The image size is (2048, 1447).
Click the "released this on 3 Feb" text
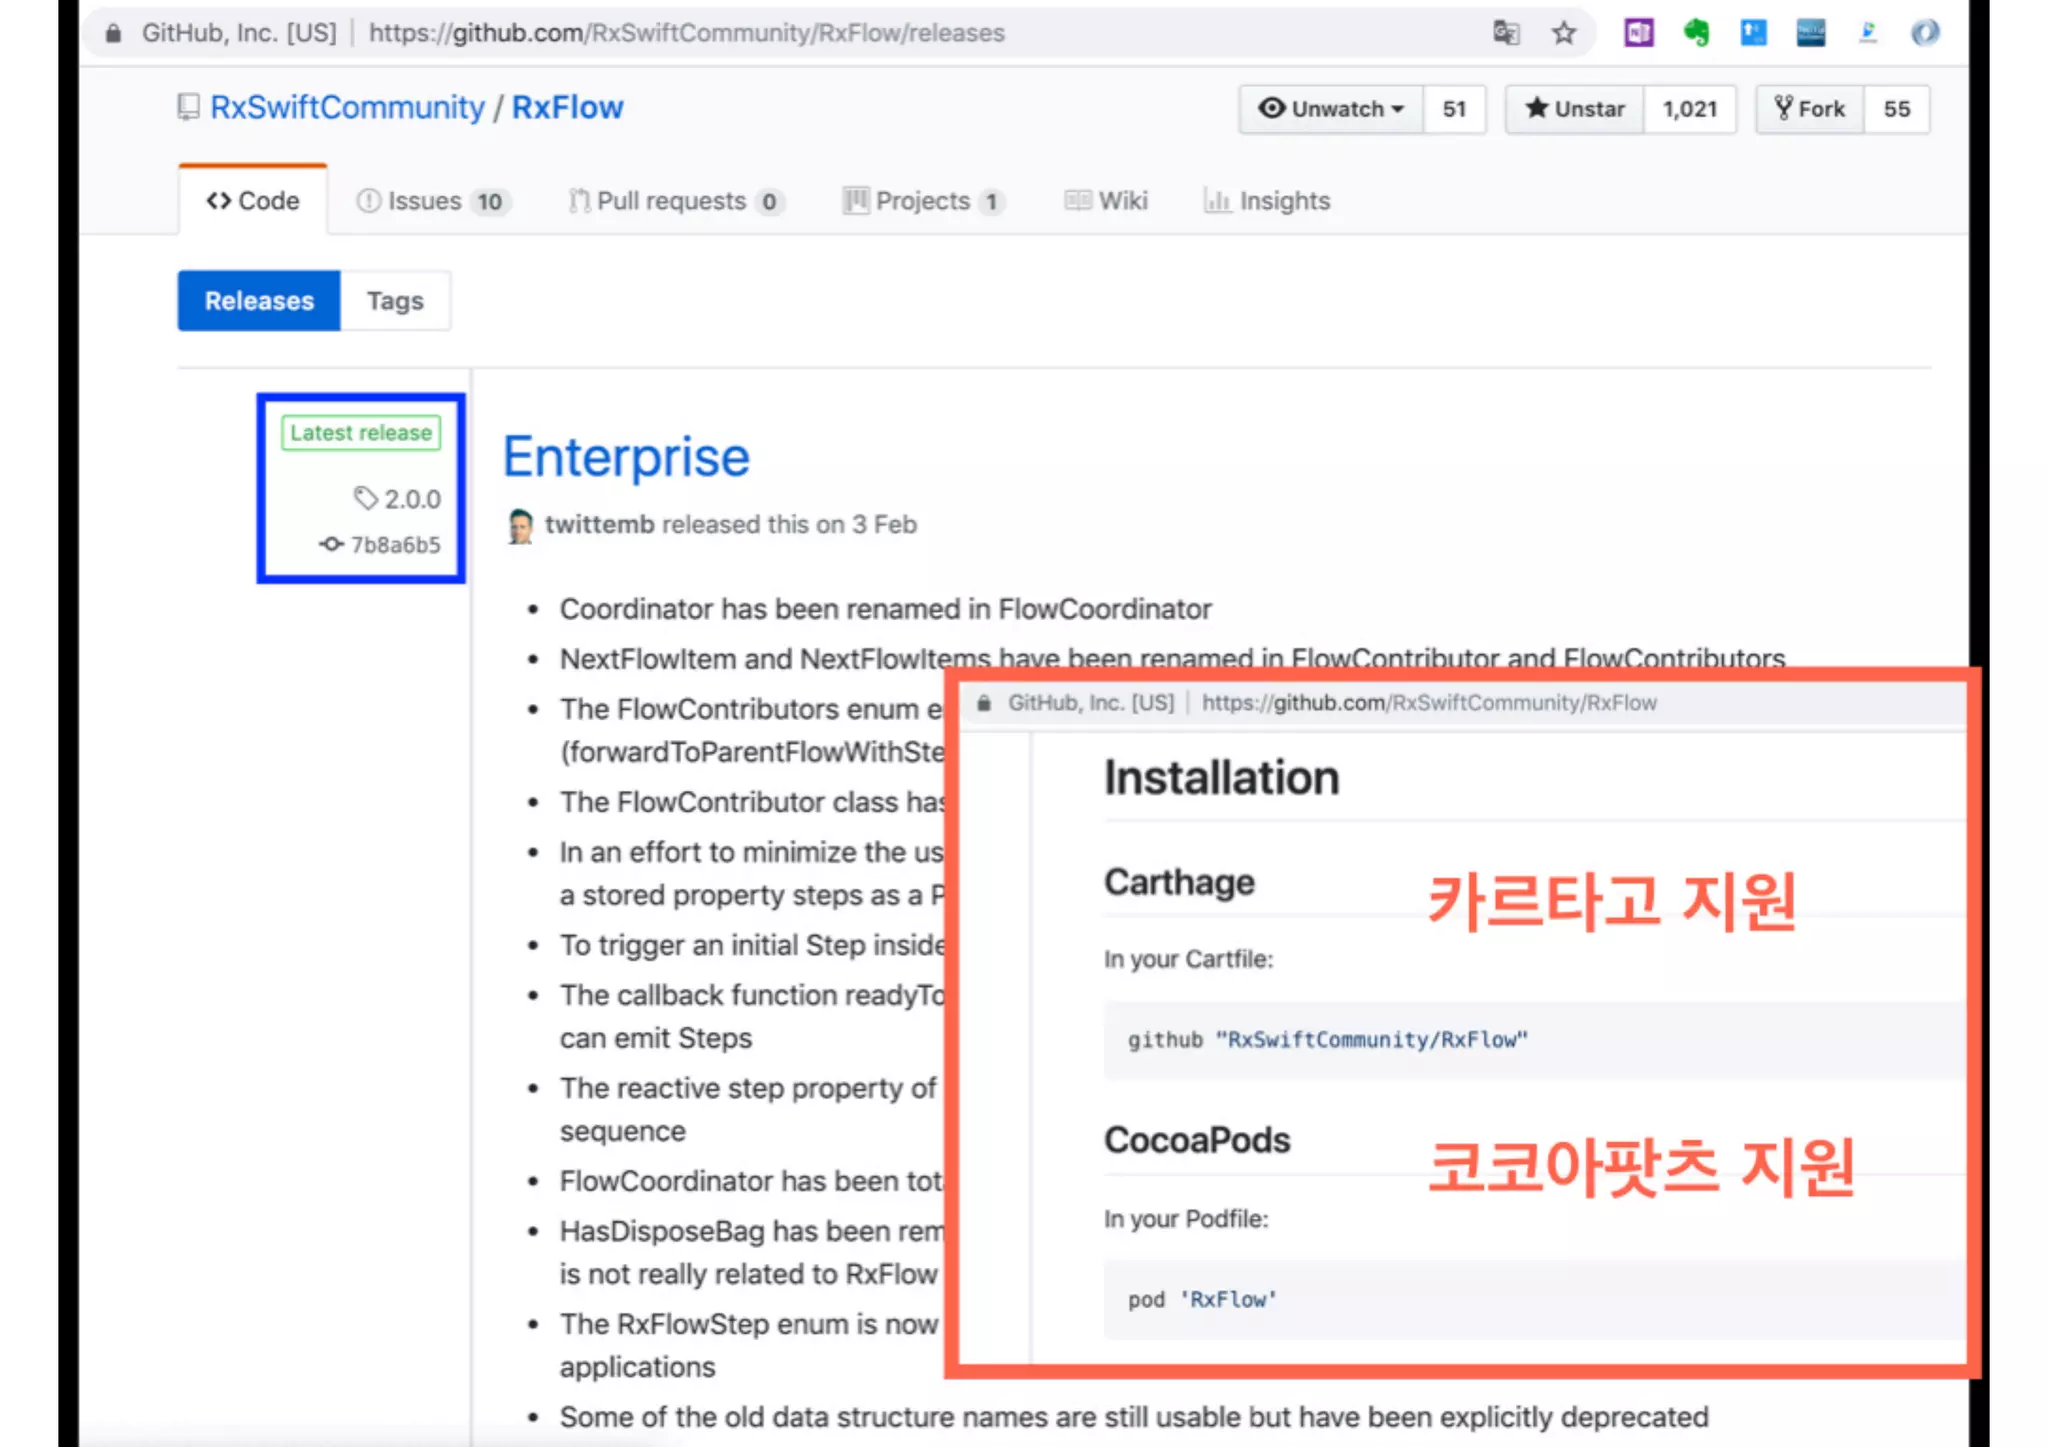789,525
